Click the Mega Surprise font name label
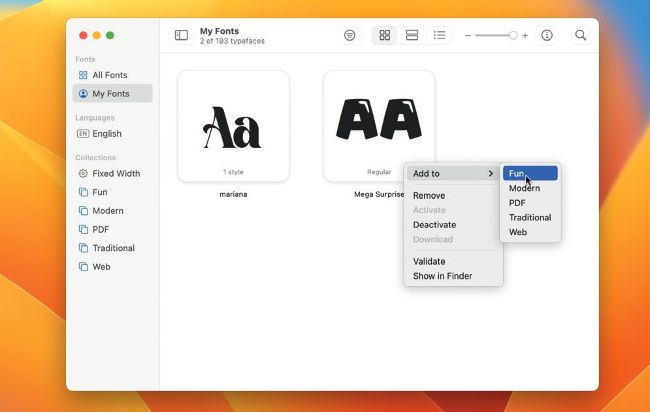 [x=379, y=194]
